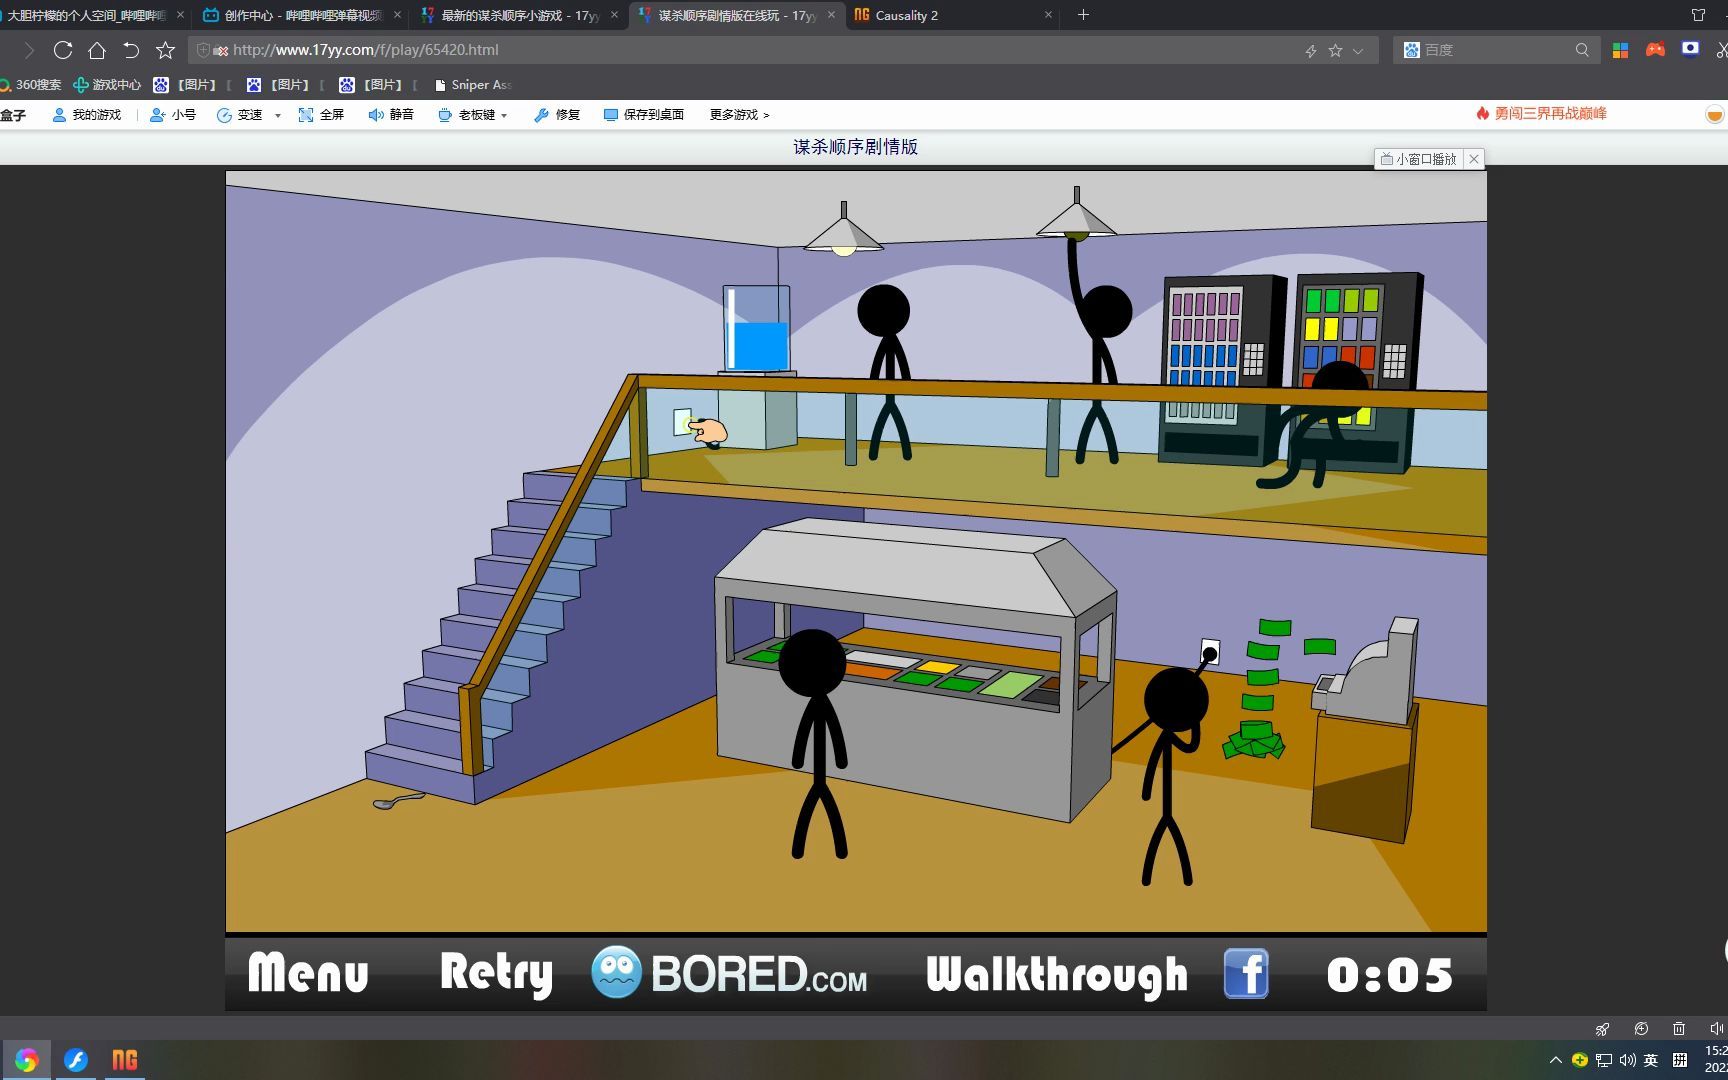The image size is (1728, 1080).
Task: Click the trash icon in browser status bar
Action: 1679,1028
